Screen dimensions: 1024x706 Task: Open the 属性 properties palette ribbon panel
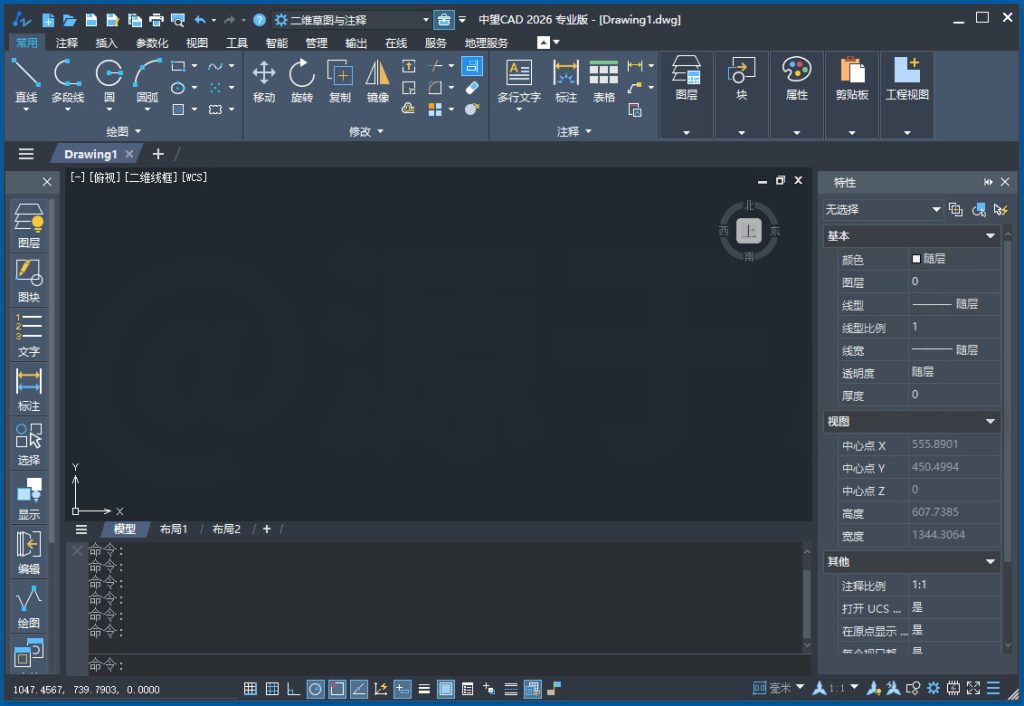coord(796,95)
